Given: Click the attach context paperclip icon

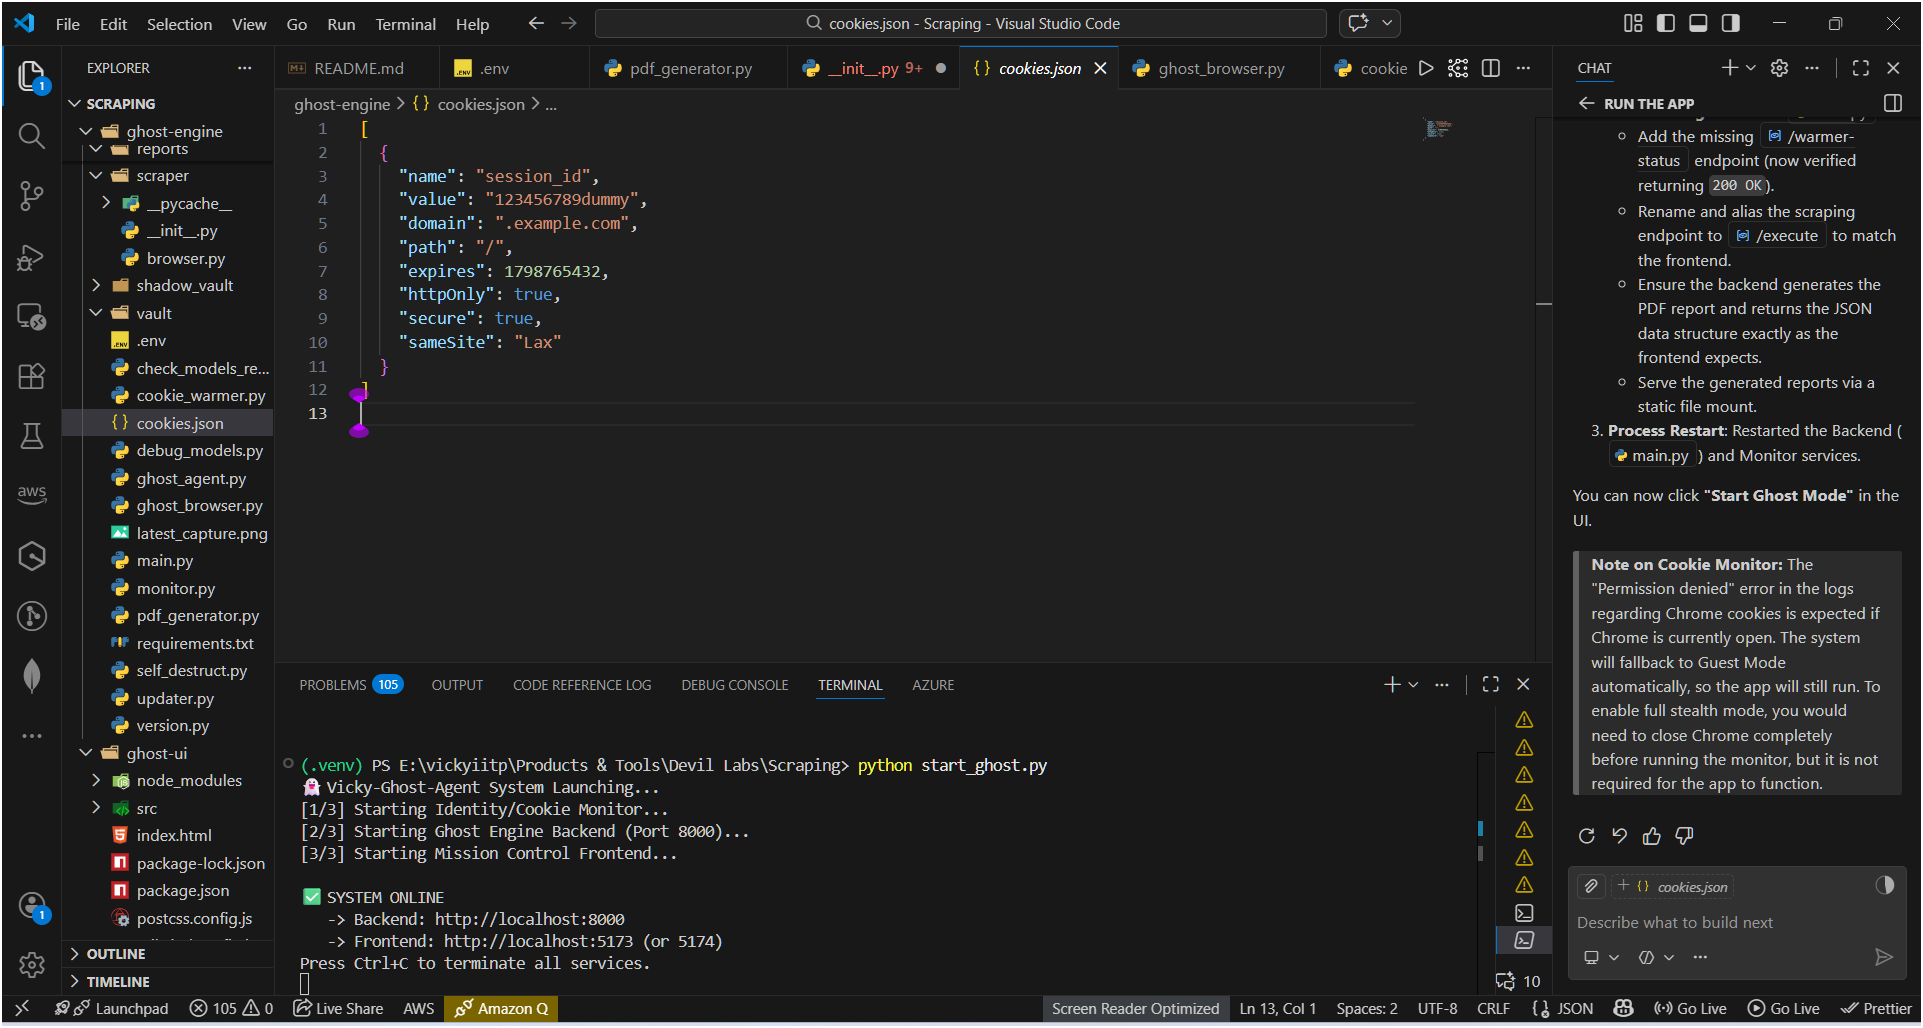Looking at the screenshot, I should click(x=1591, y=886).
